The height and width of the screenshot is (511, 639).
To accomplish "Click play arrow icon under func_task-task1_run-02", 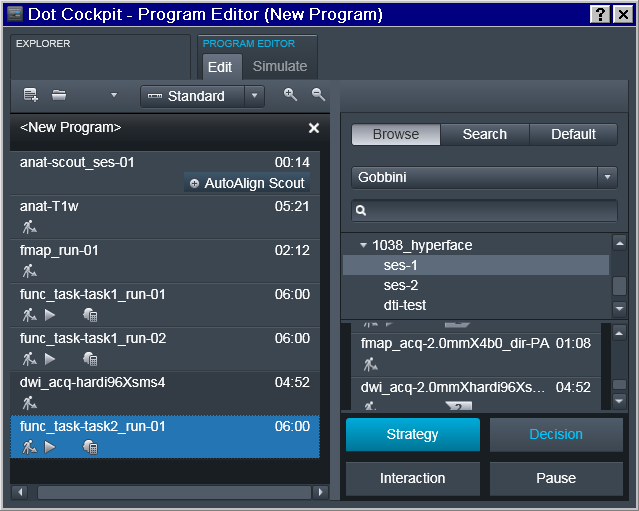I will click(x=50, y=359).
